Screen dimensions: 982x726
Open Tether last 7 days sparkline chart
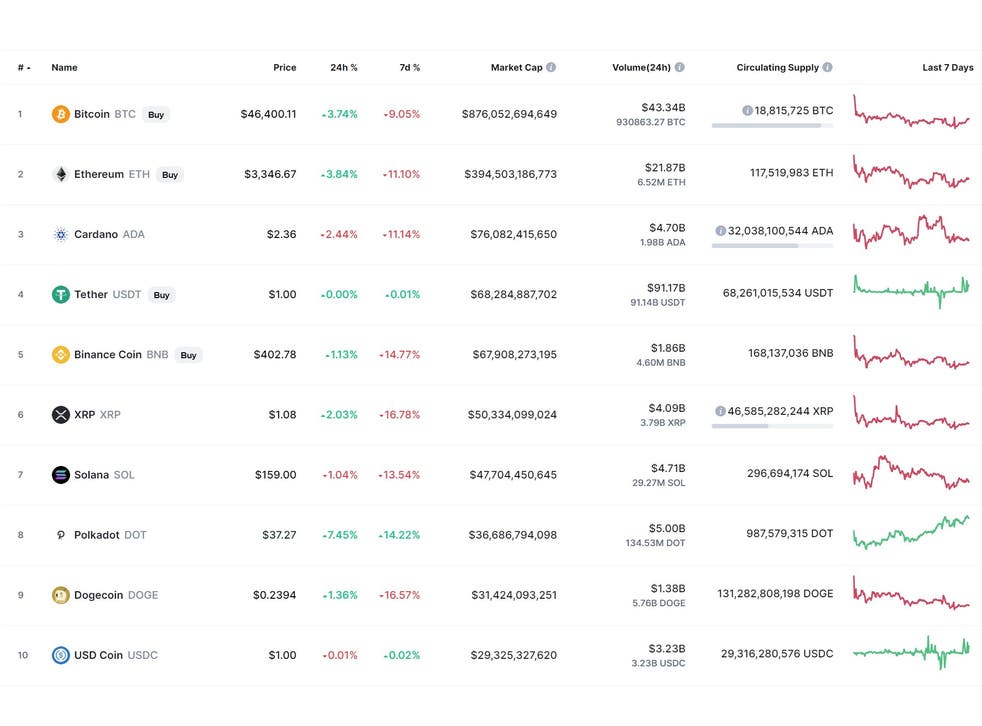[x=911, y=291]
